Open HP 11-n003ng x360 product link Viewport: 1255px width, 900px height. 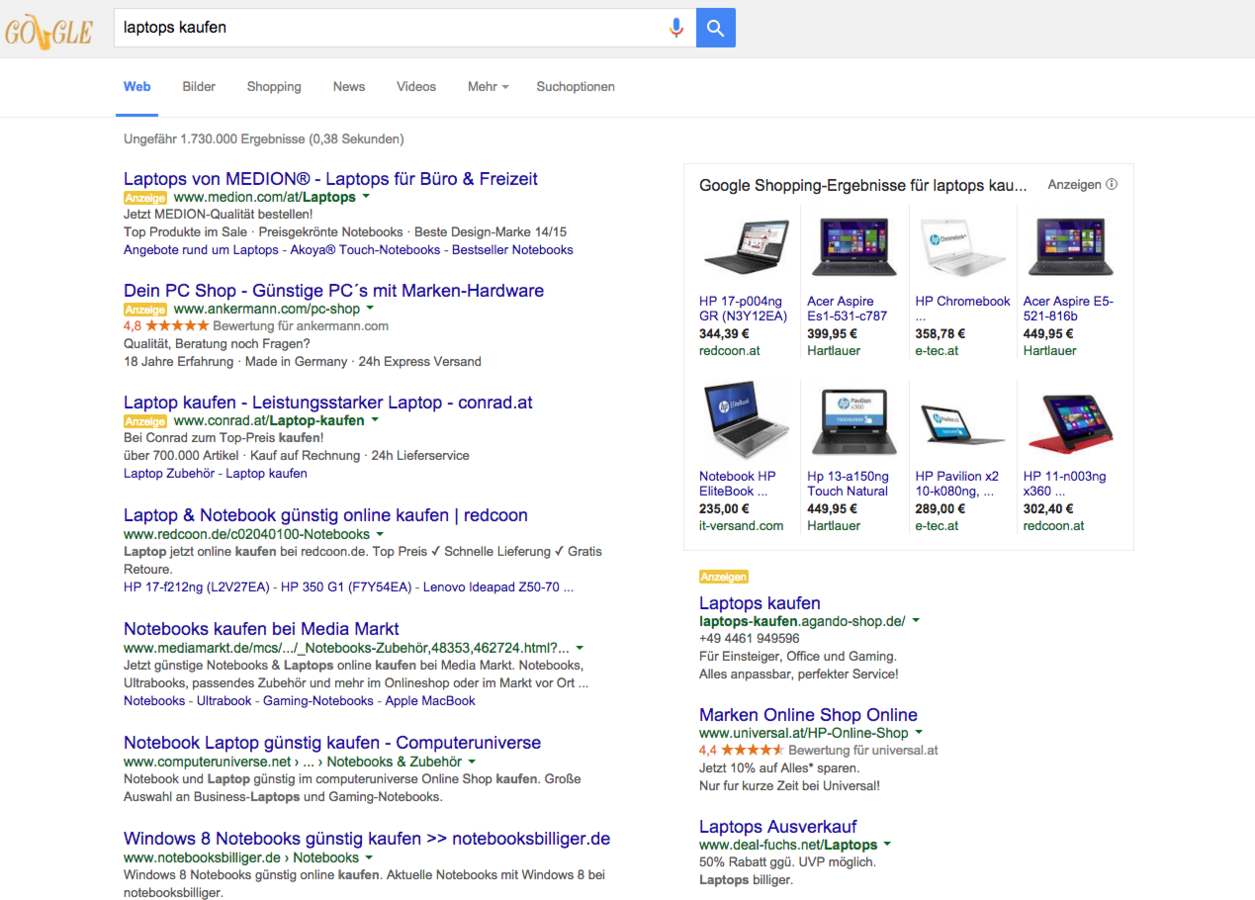1065,484
